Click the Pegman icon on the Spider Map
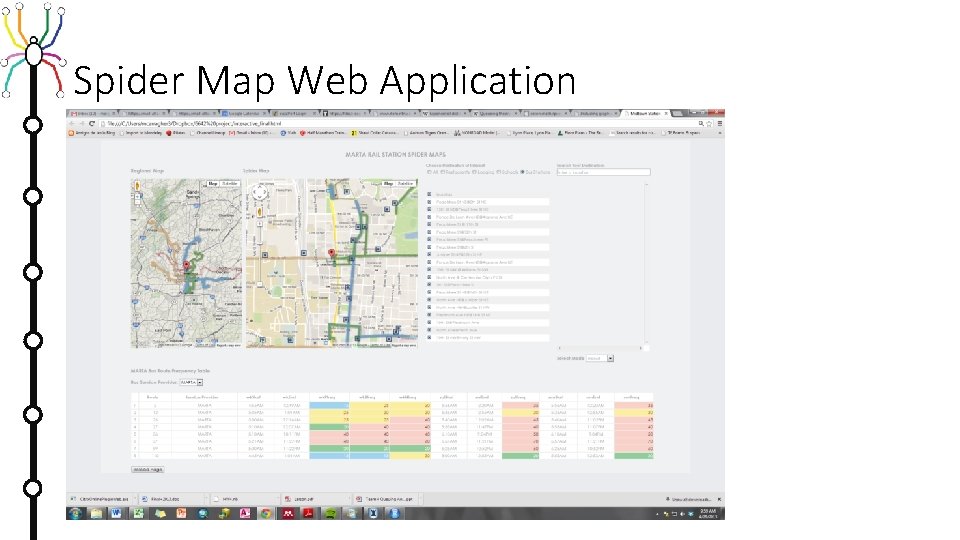The width and height of the screenshot is (960, 540). coord(260,212)
